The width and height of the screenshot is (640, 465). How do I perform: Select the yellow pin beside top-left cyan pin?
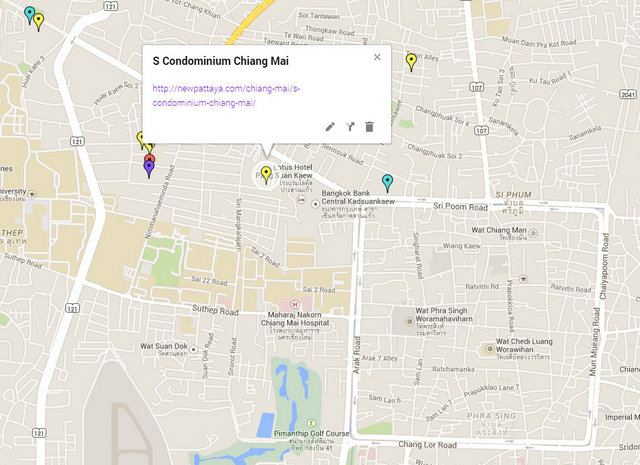39,22
